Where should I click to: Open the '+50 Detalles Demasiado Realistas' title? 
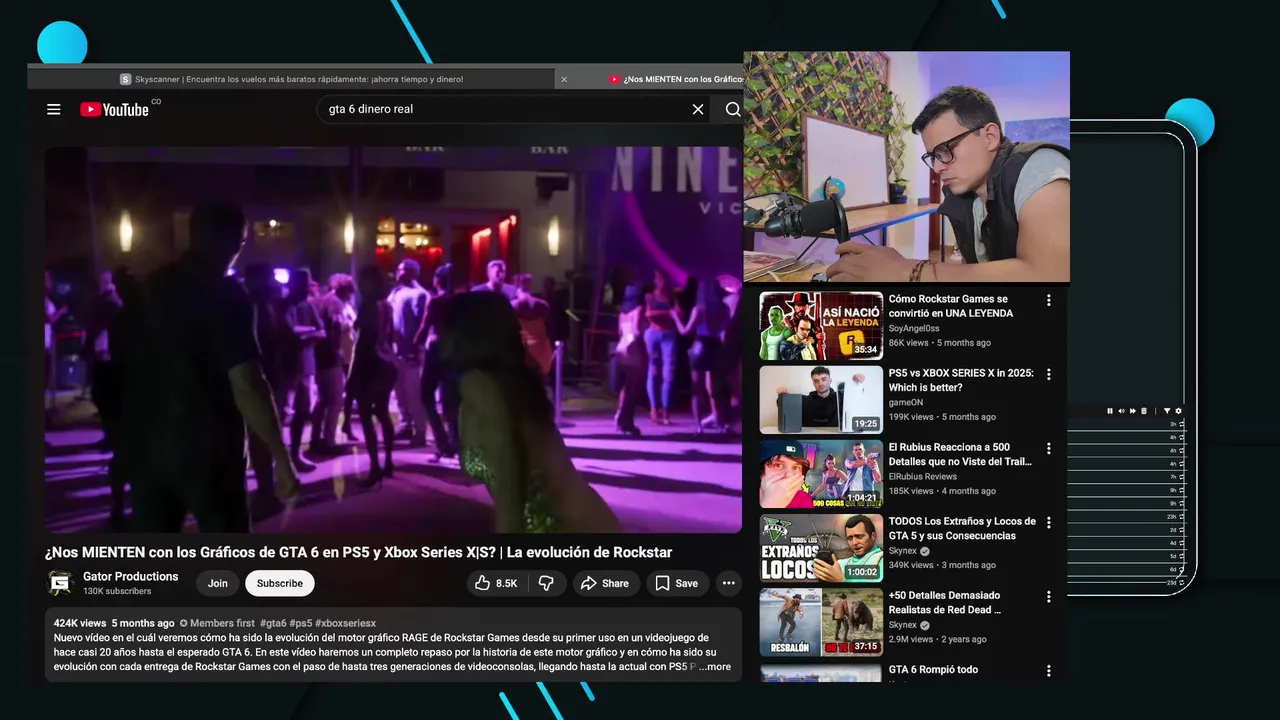point(945,602)
